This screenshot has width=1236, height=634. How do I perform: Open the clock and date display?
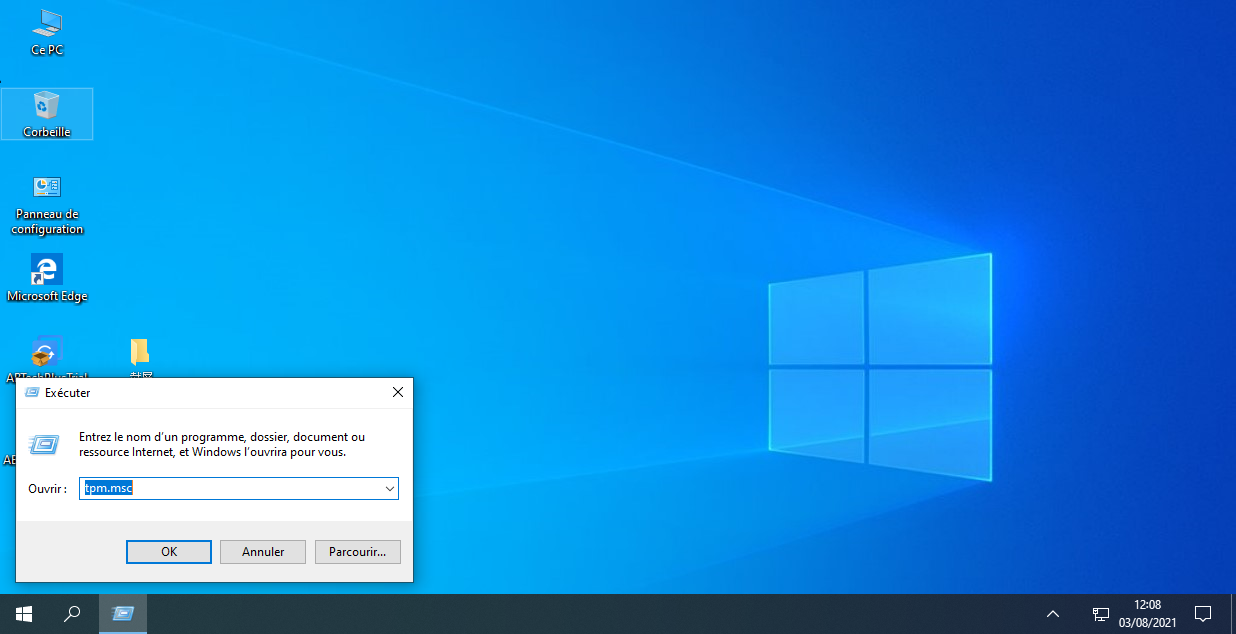tap(1147, 613)
